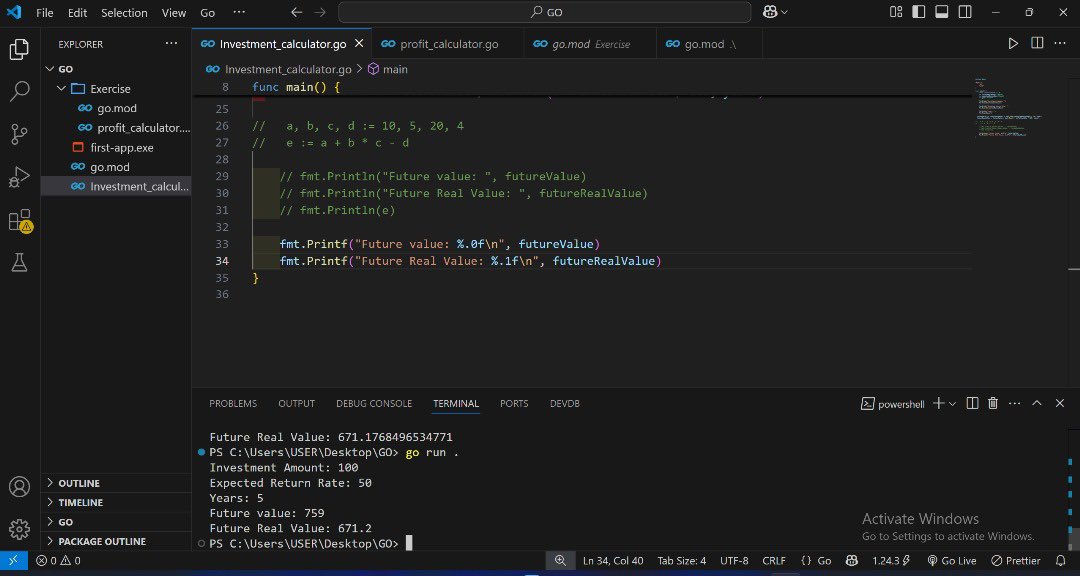
Task: Open the Run and Debug view
Action: (19, 178)
